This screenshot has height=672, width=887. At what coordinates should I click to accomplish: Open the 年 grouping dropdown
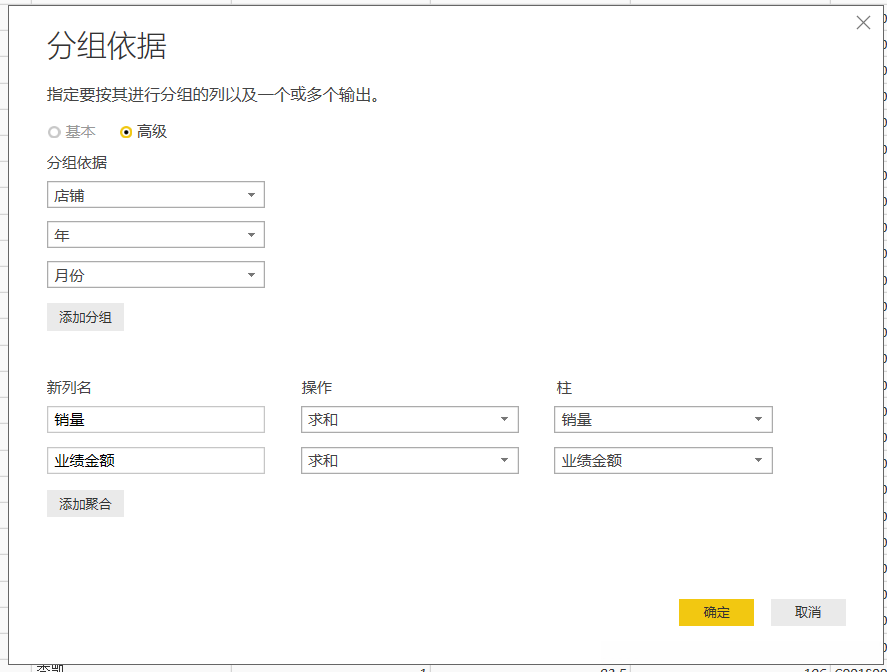[x=155, y=234]
